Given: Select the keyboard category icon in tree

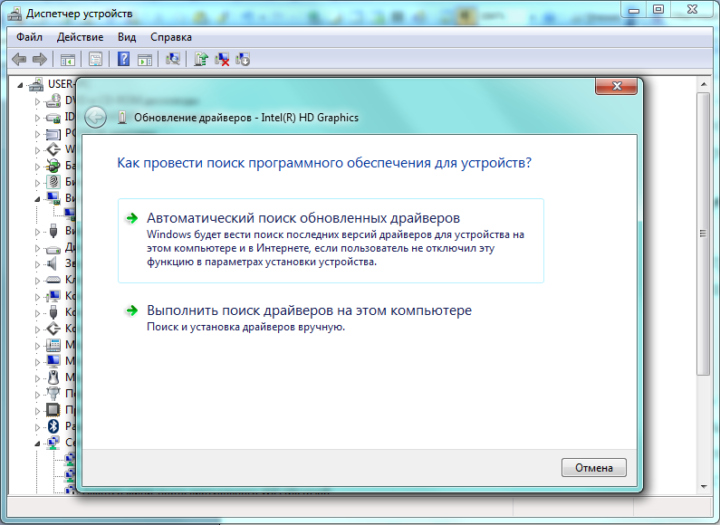Looking at the screenshot, I should pos(53,280).
